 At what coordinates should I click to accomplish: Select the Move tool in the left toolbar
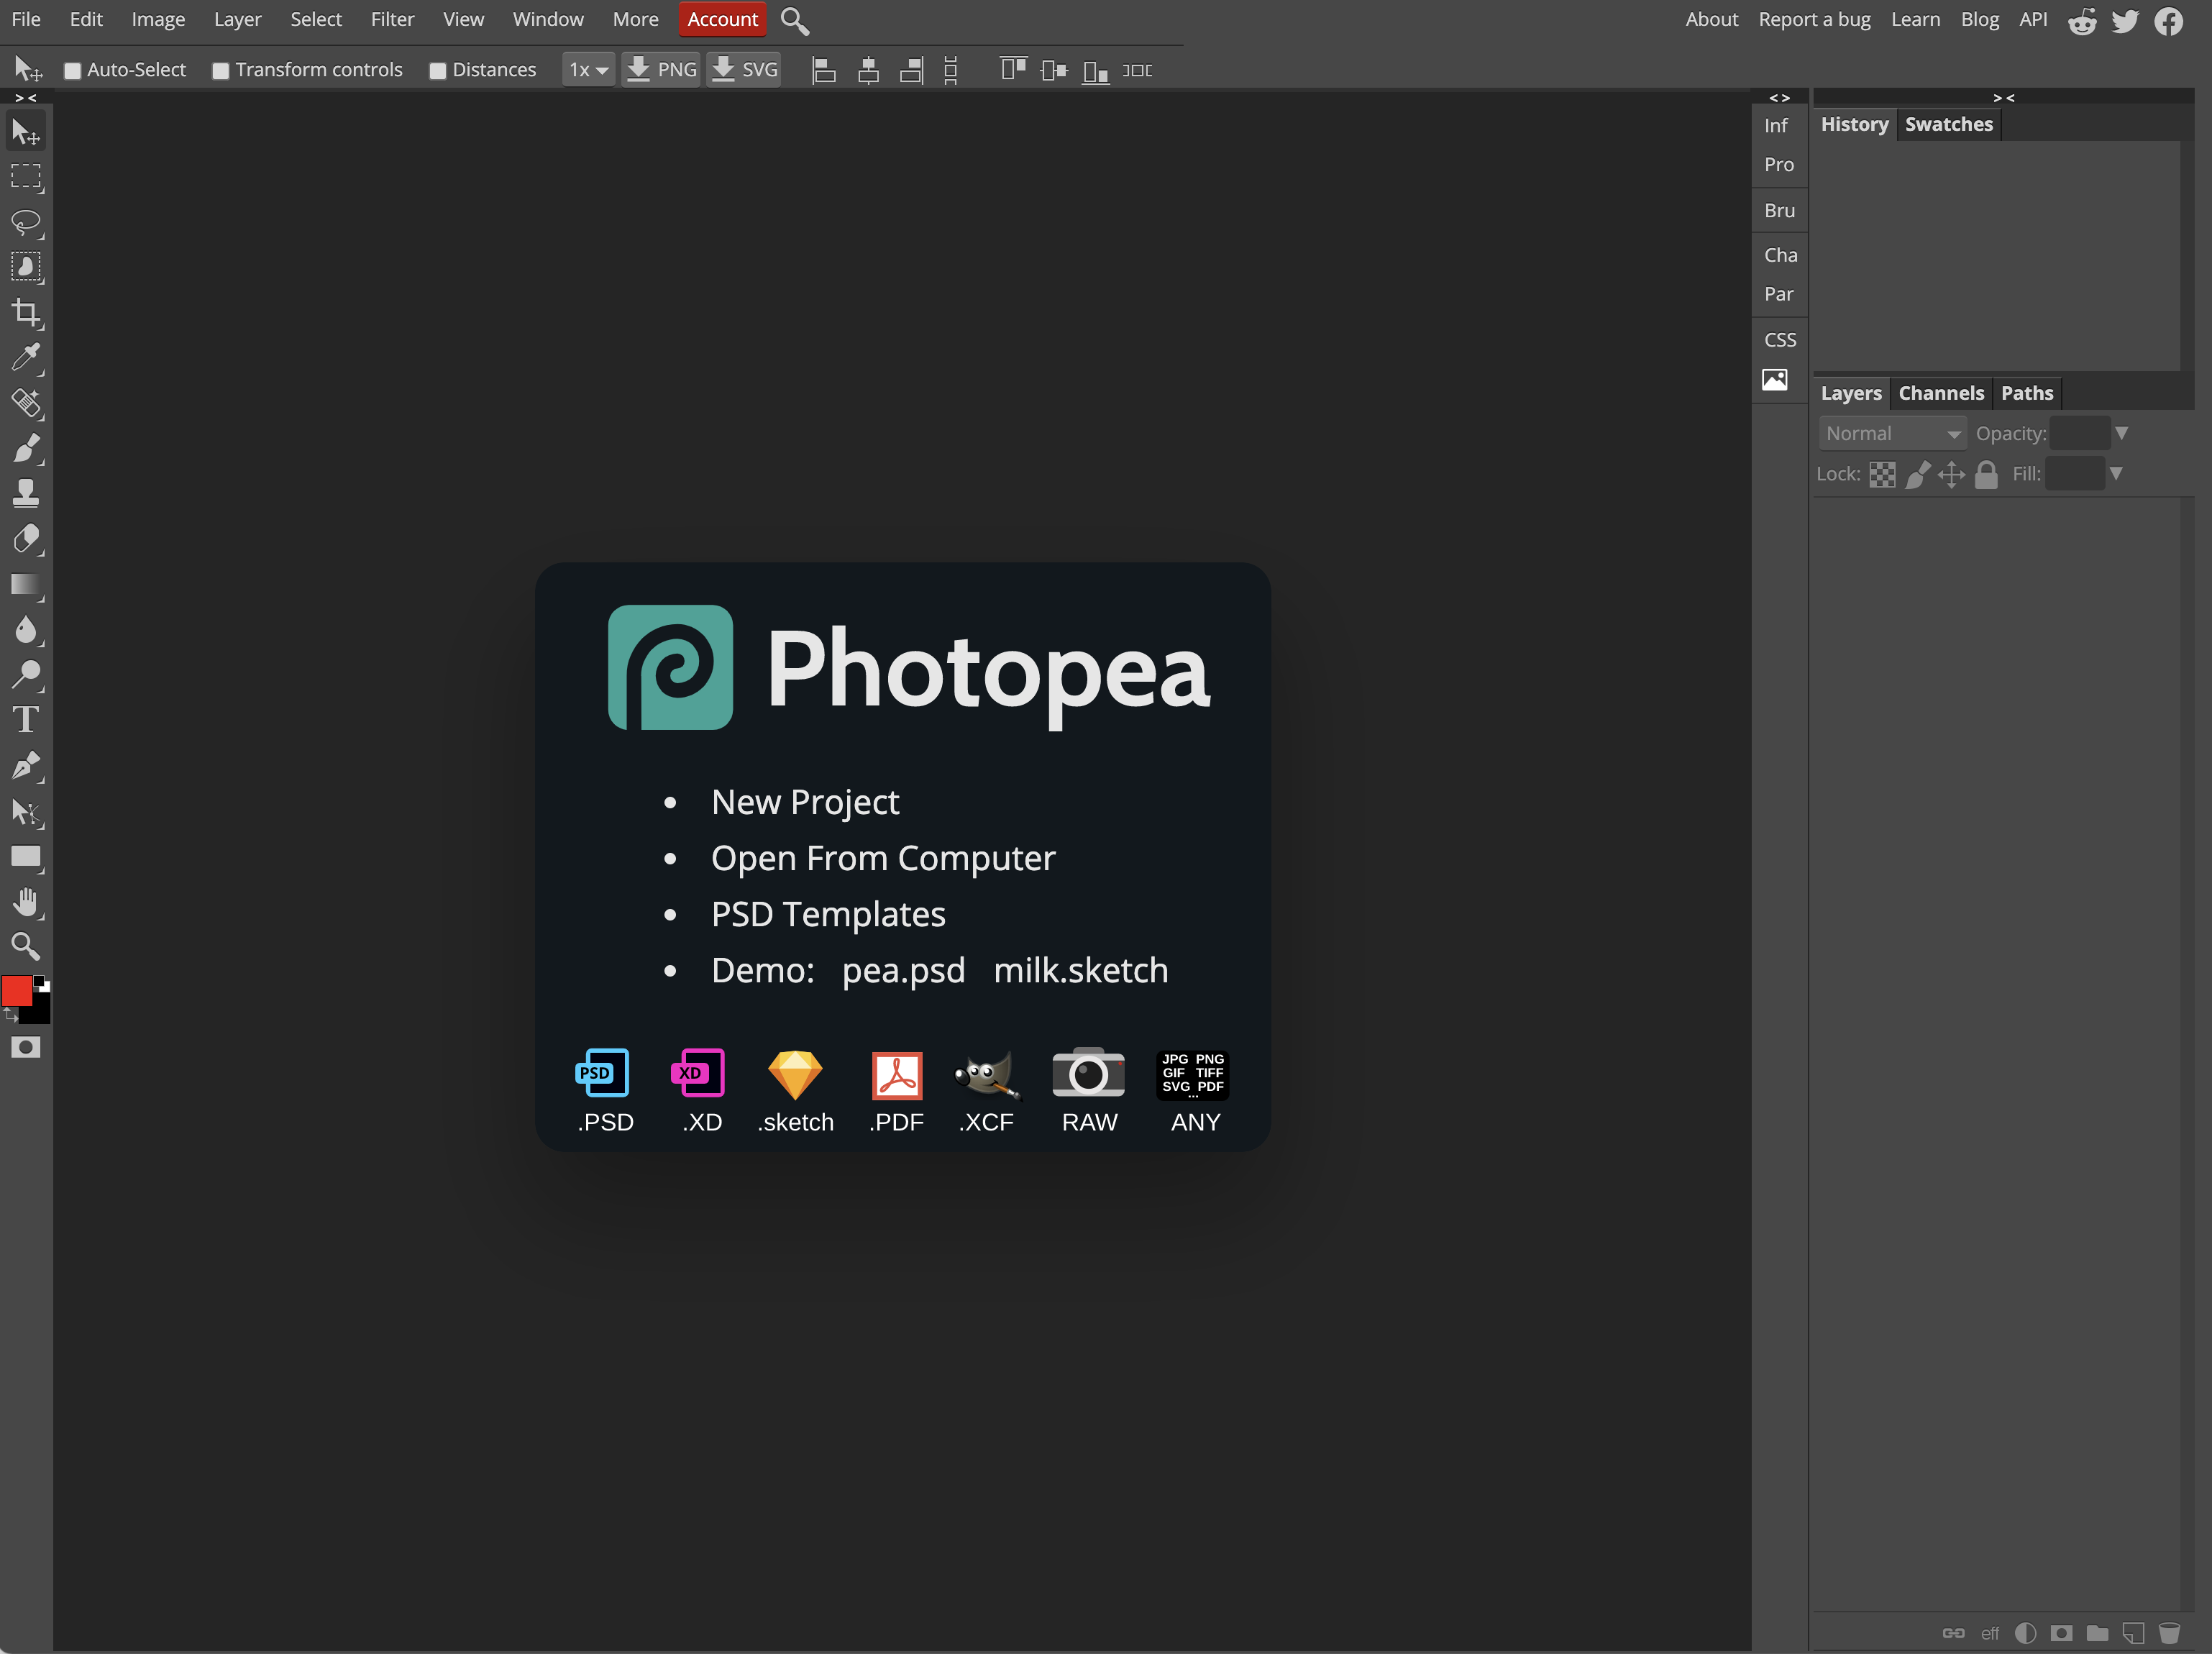pyautogui.click(x=26, y=132)
